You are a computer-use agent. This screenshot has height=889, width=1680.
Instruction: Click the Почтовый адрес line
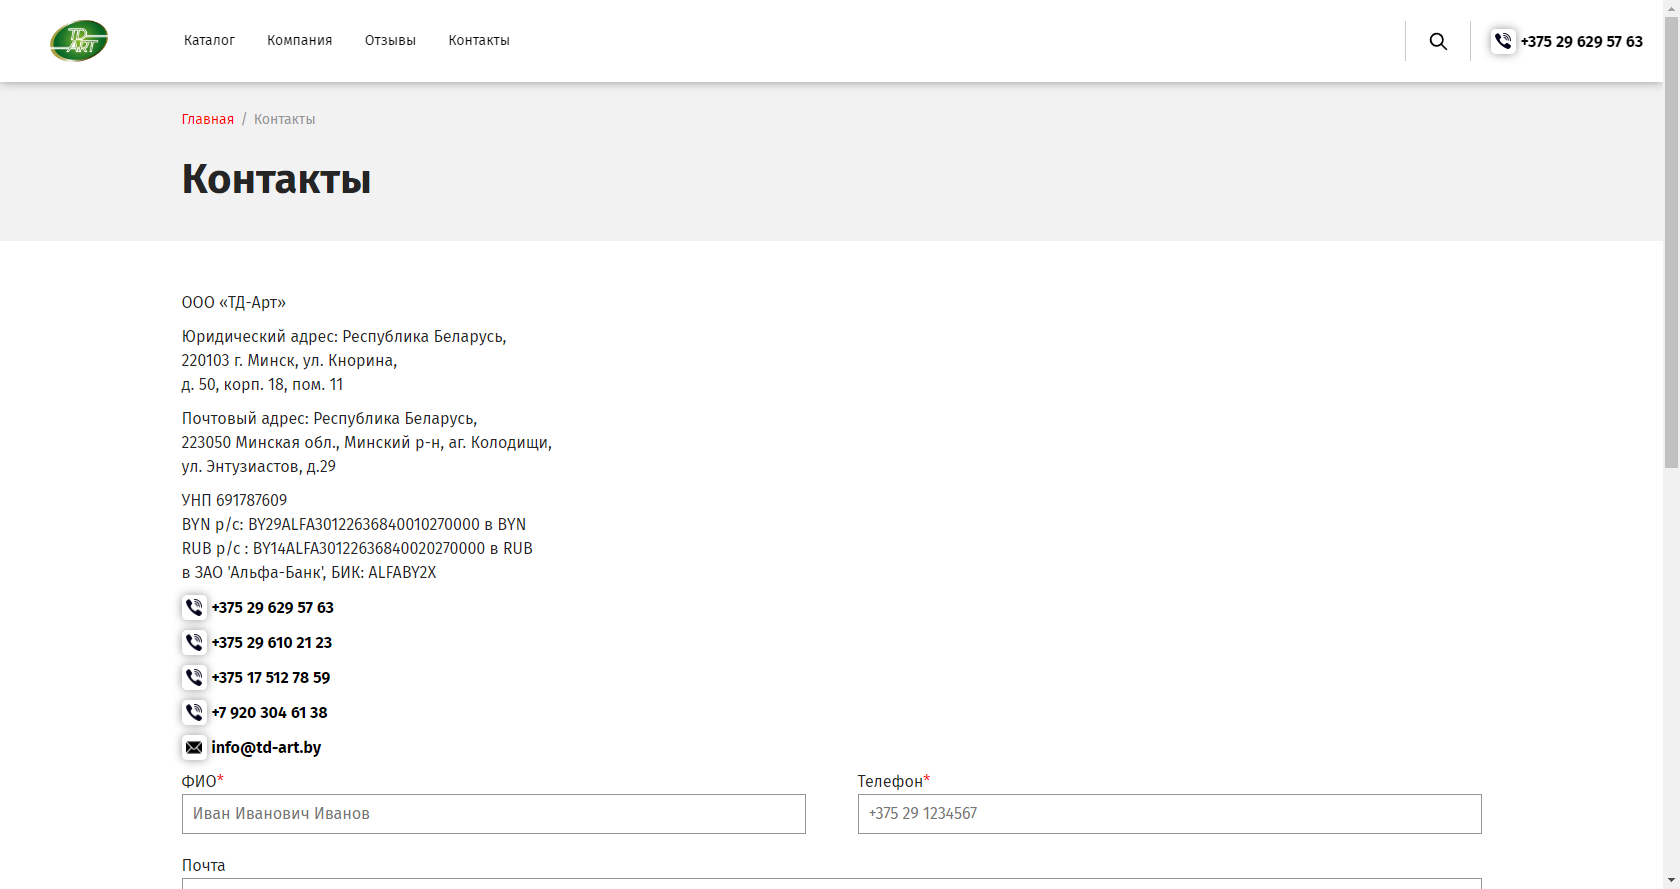point(330,418)
